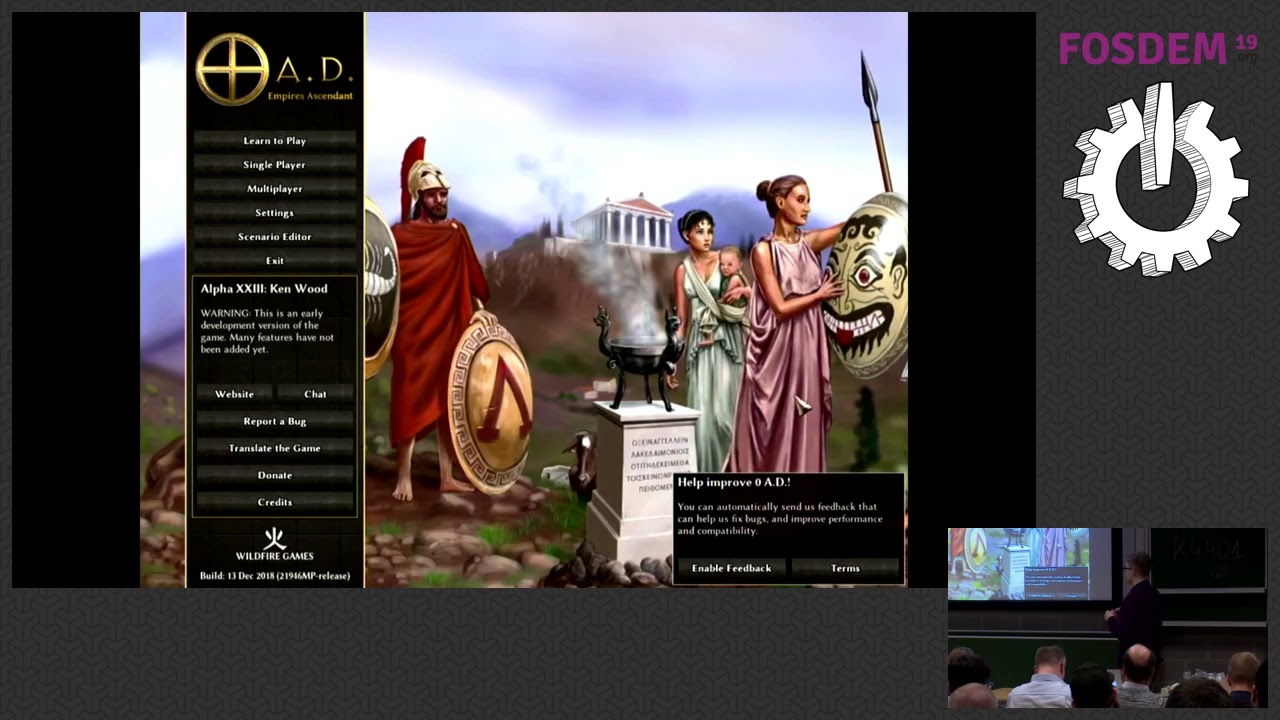Visit the Website button
Screen dimensions: 1280x720
point(234,394)
